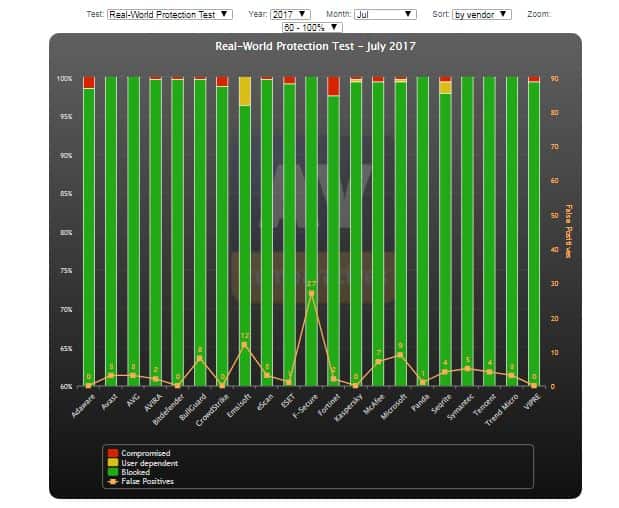This screenshot has width=619, height=508.
Task: Select the Emsisoft false positives point labeled 12
Action: click(244, 345)
